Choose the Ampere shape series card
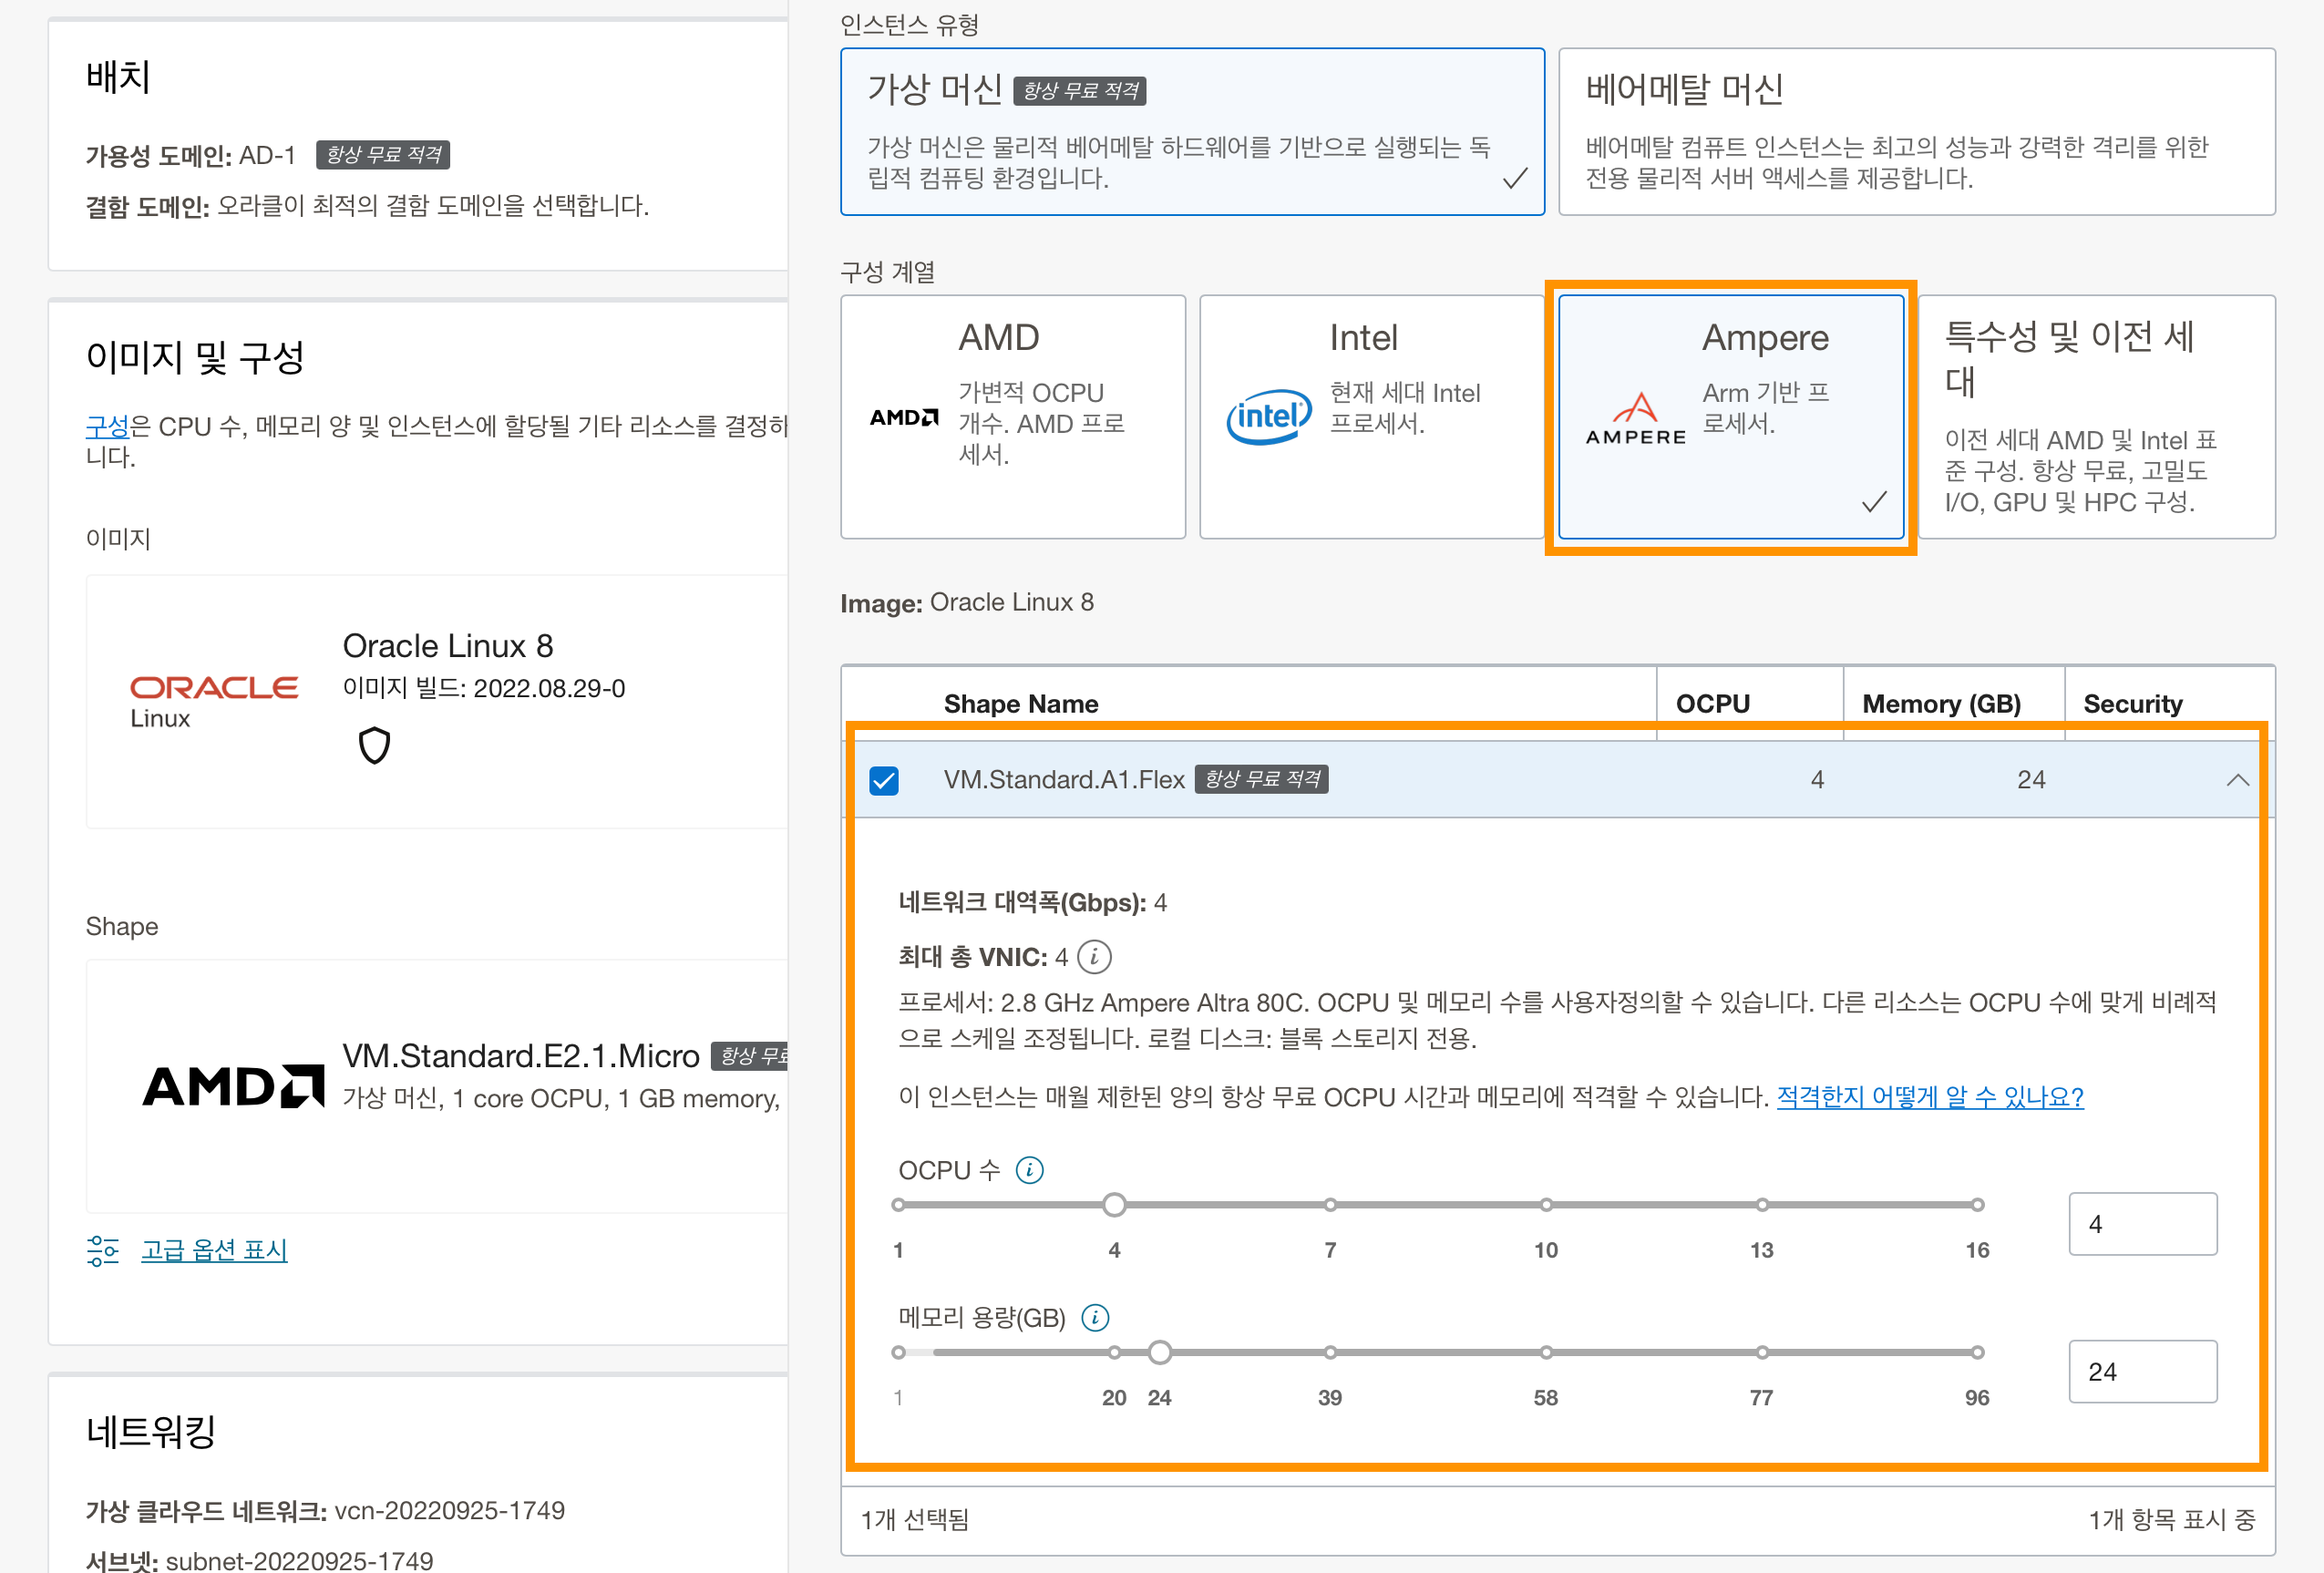The height and width of the screenshot is (1573, 2324). point(1731,416)
